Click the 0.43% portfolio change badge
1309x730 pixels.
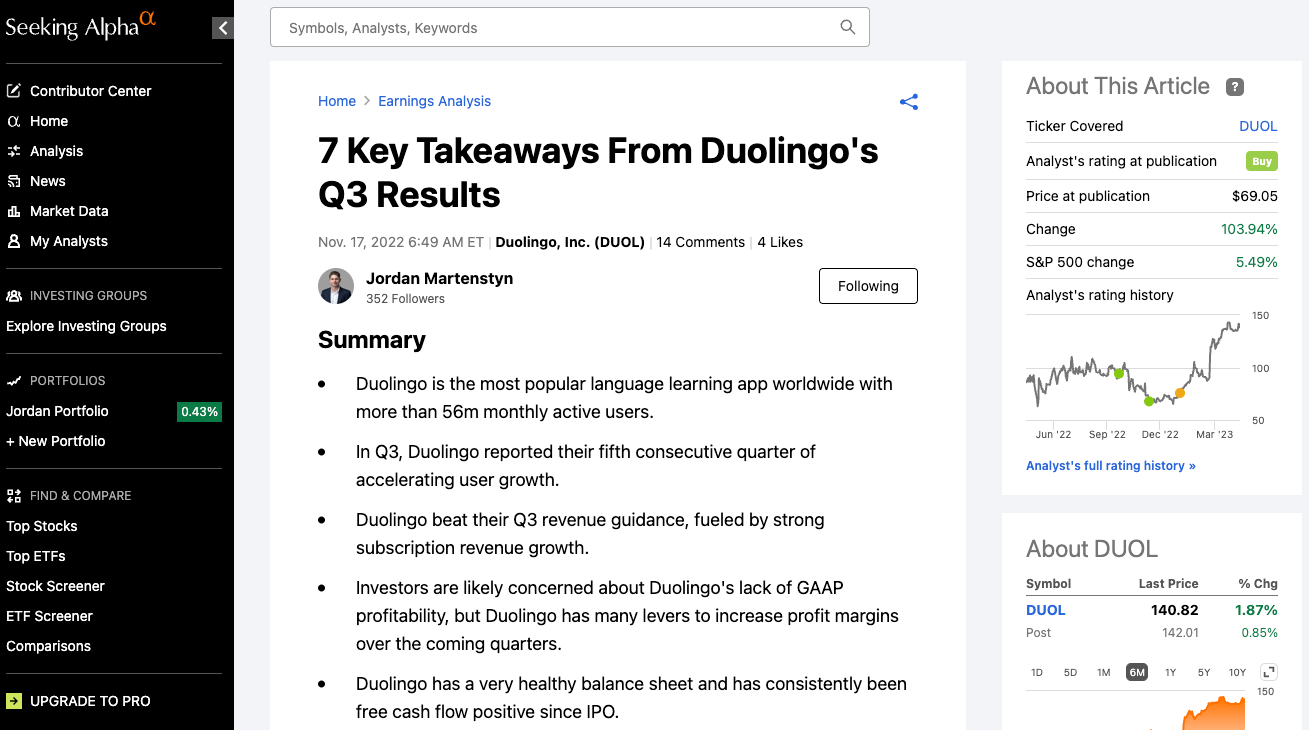click(199, 411)
